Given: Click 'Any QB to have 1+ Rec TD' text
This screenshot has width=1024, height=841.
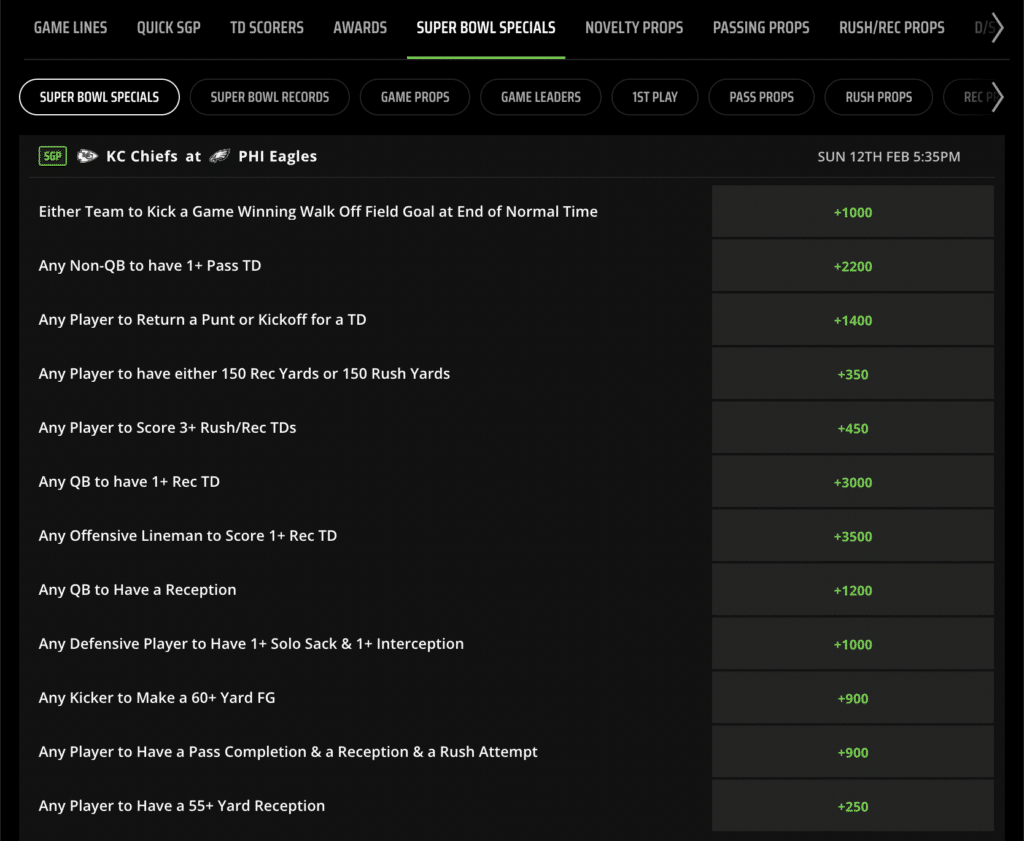Looking at the screenshot, I should click(129, 482).
